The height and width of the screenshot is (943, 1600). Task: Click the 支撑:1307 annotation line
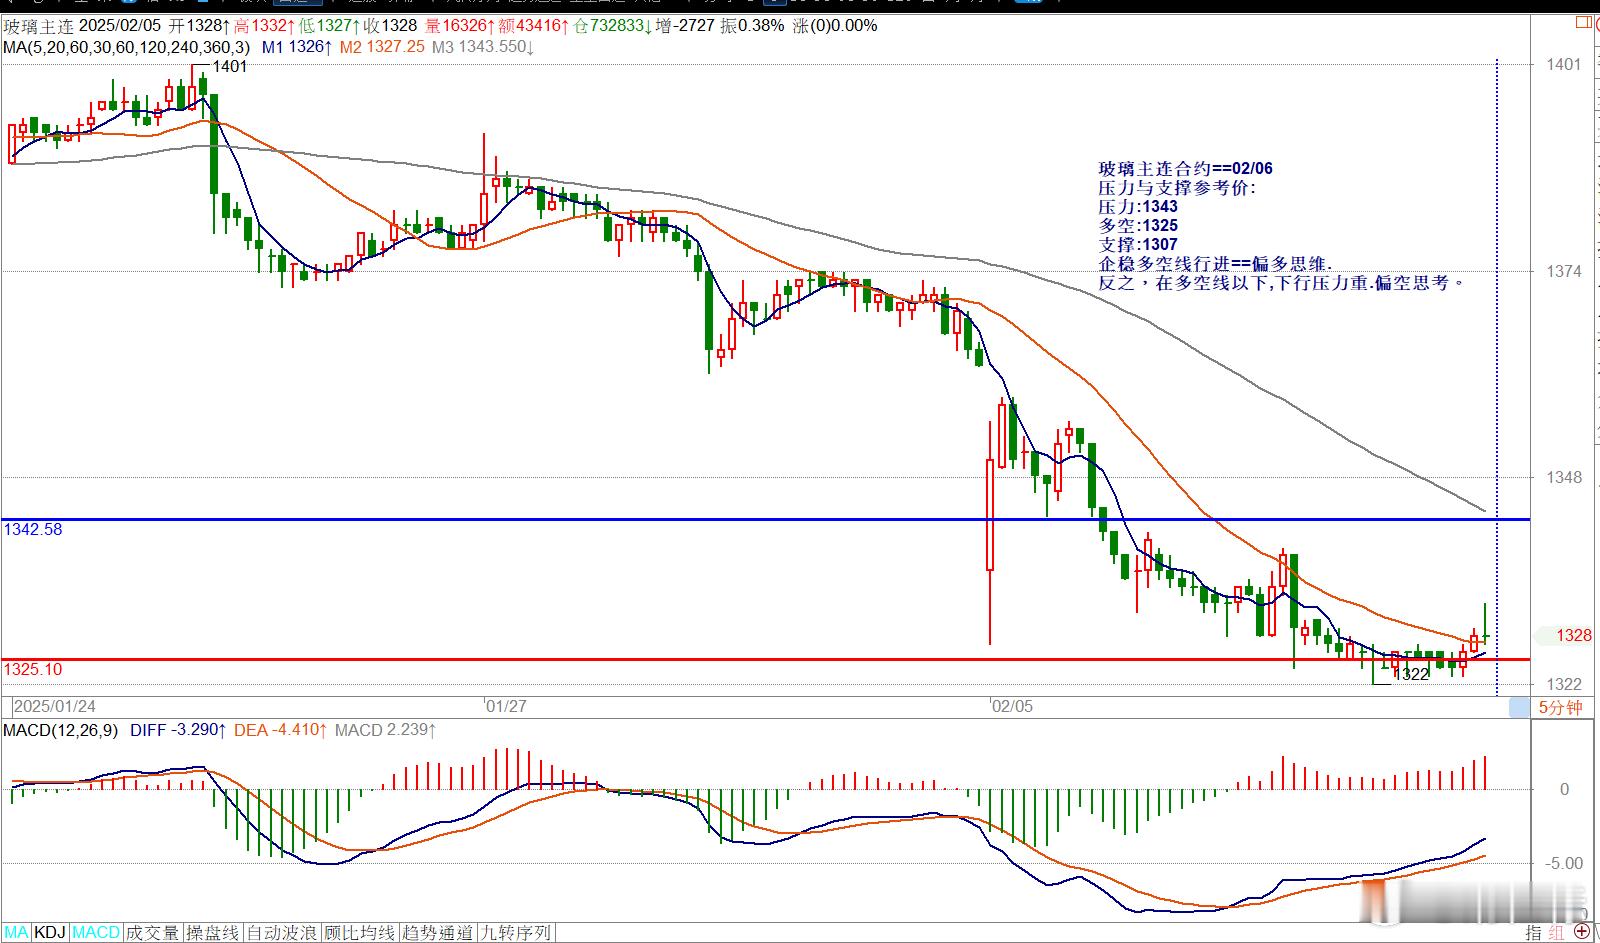(1138, 245)
